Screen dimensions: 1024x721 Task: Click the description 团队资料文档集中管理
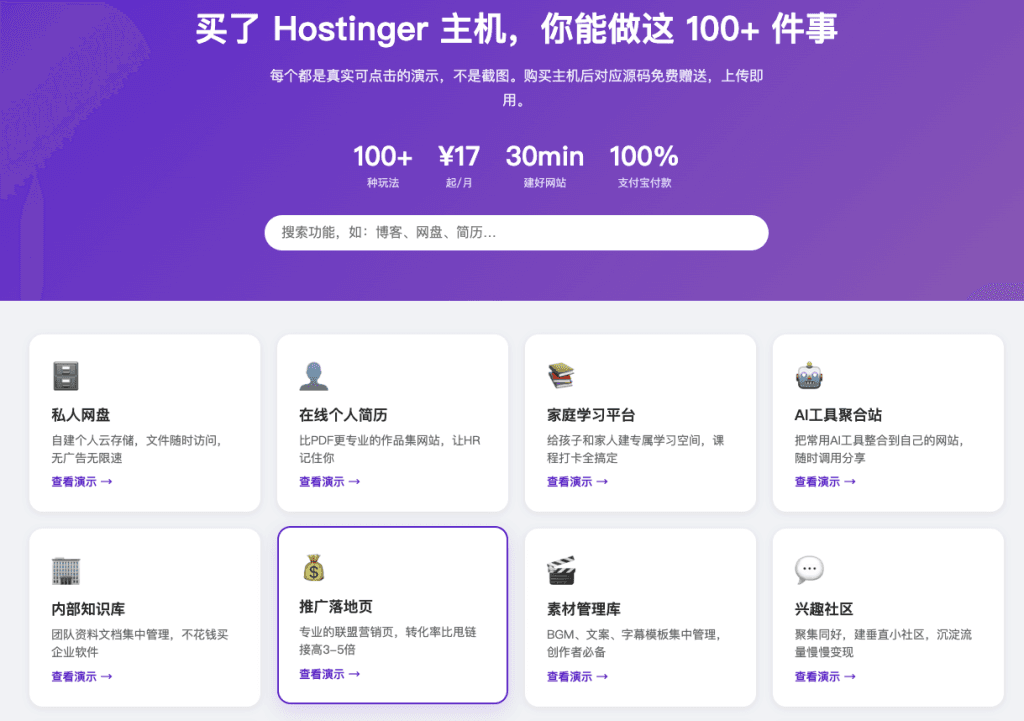(140, 643)
